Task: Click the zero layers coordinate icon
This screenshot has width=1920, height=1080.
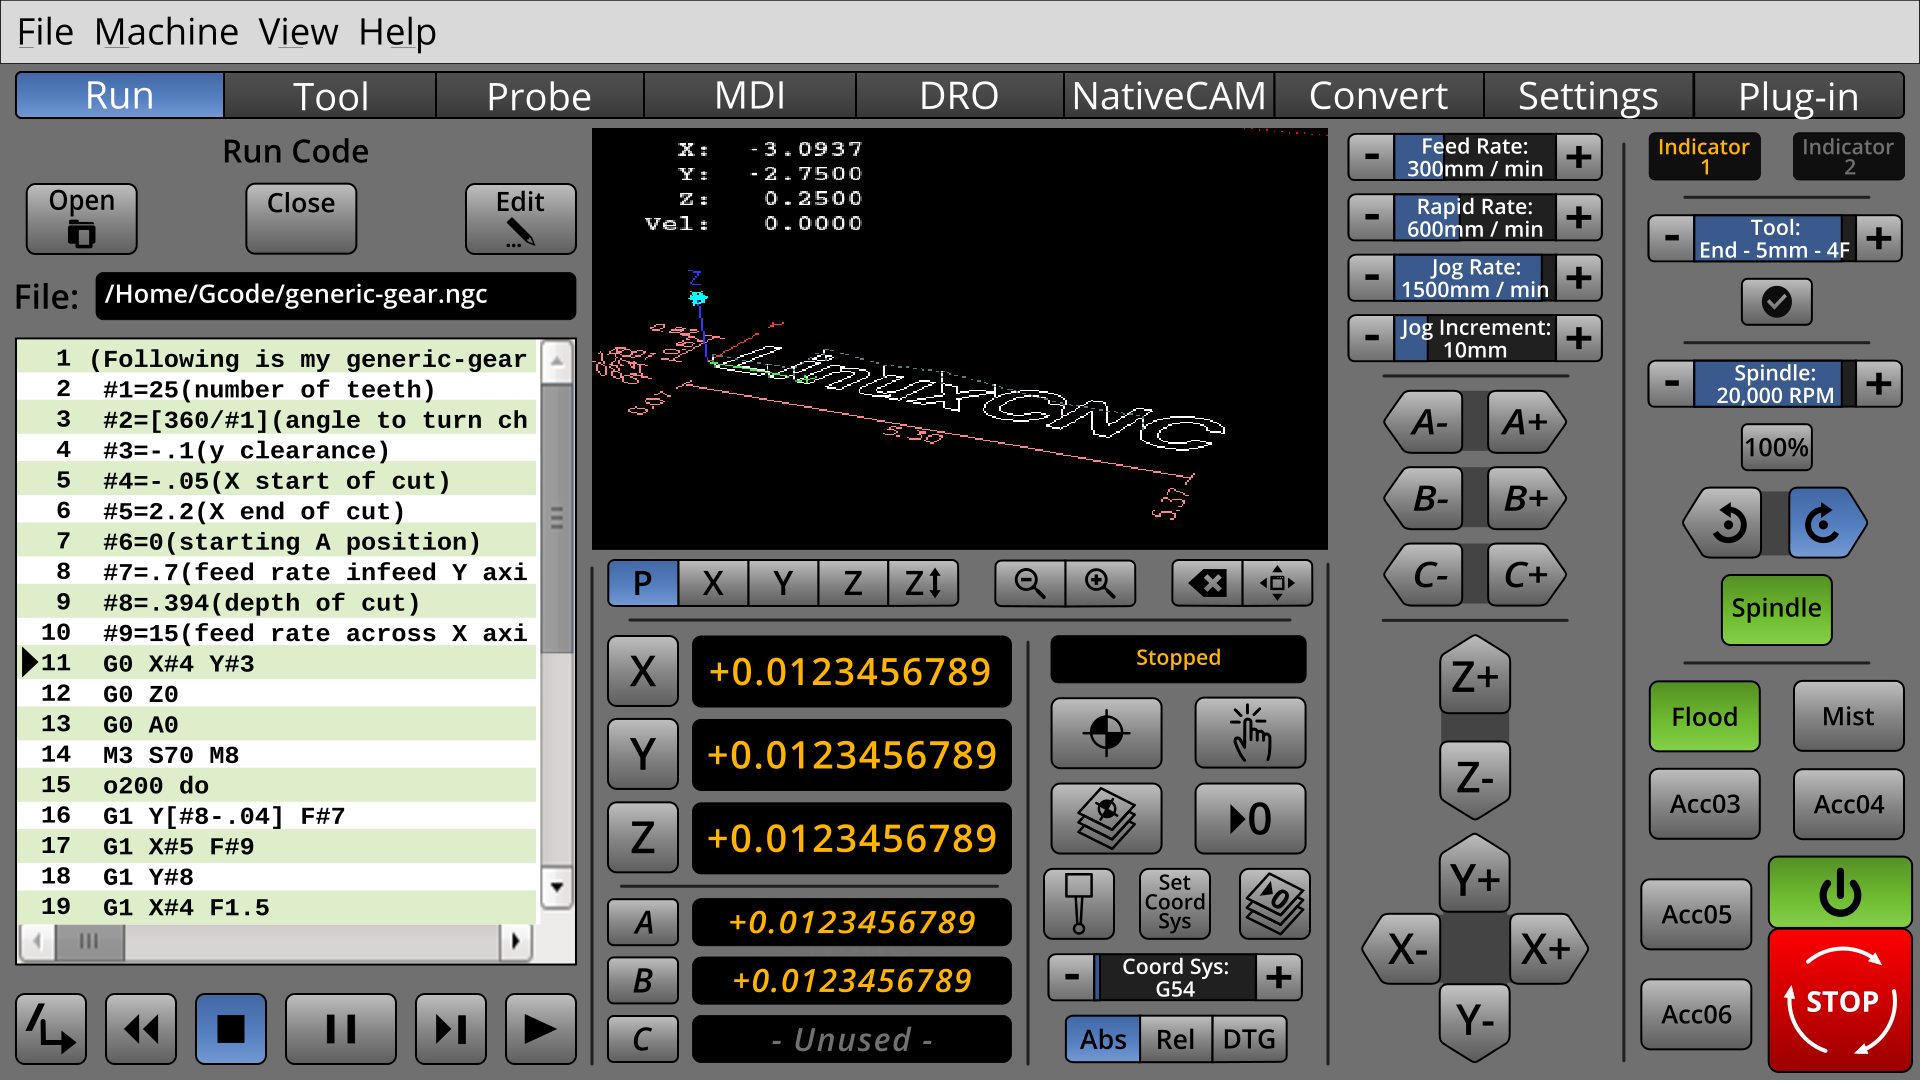Action: coord(1275,903)
